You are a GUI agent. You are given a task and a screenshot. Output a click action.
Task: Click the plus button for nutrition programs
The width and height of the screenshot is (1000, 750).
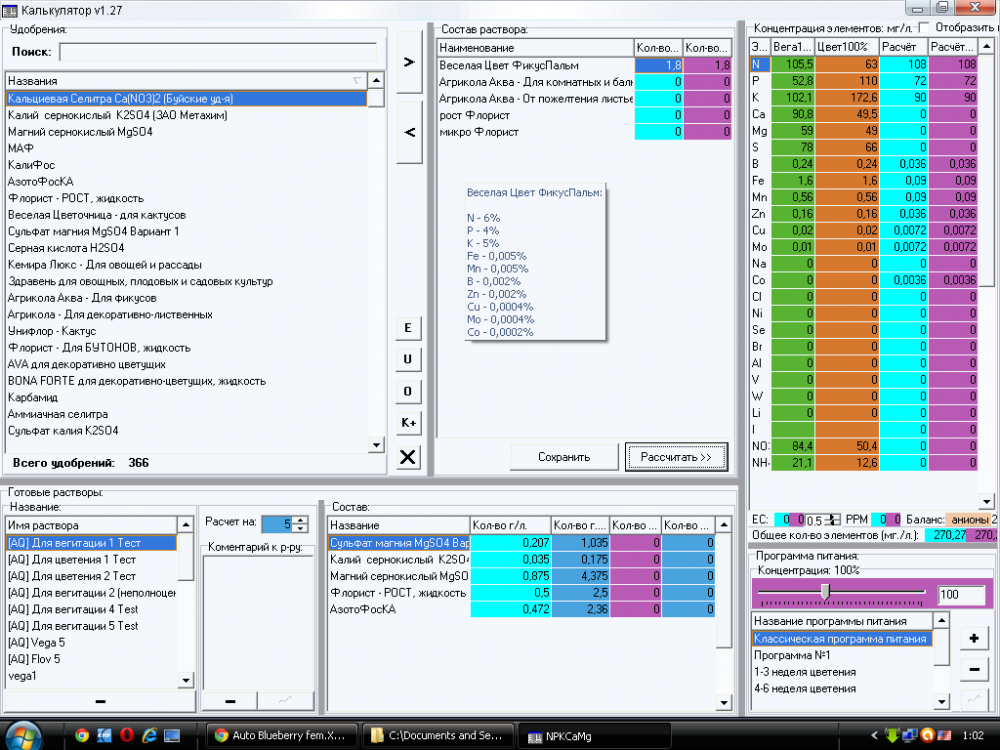[974, 638]
